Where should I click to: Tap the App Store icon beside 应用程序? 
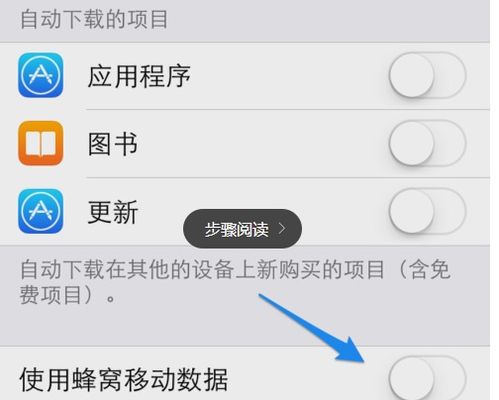(41, 75)
